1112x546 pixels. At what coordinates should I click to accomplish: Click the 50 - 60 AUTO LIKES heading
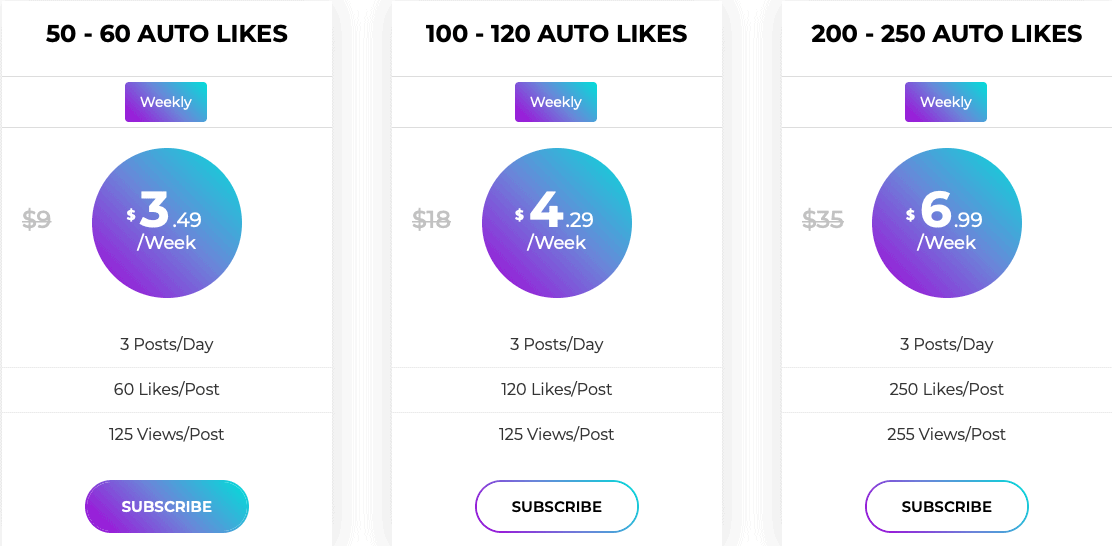pos(167,33)
